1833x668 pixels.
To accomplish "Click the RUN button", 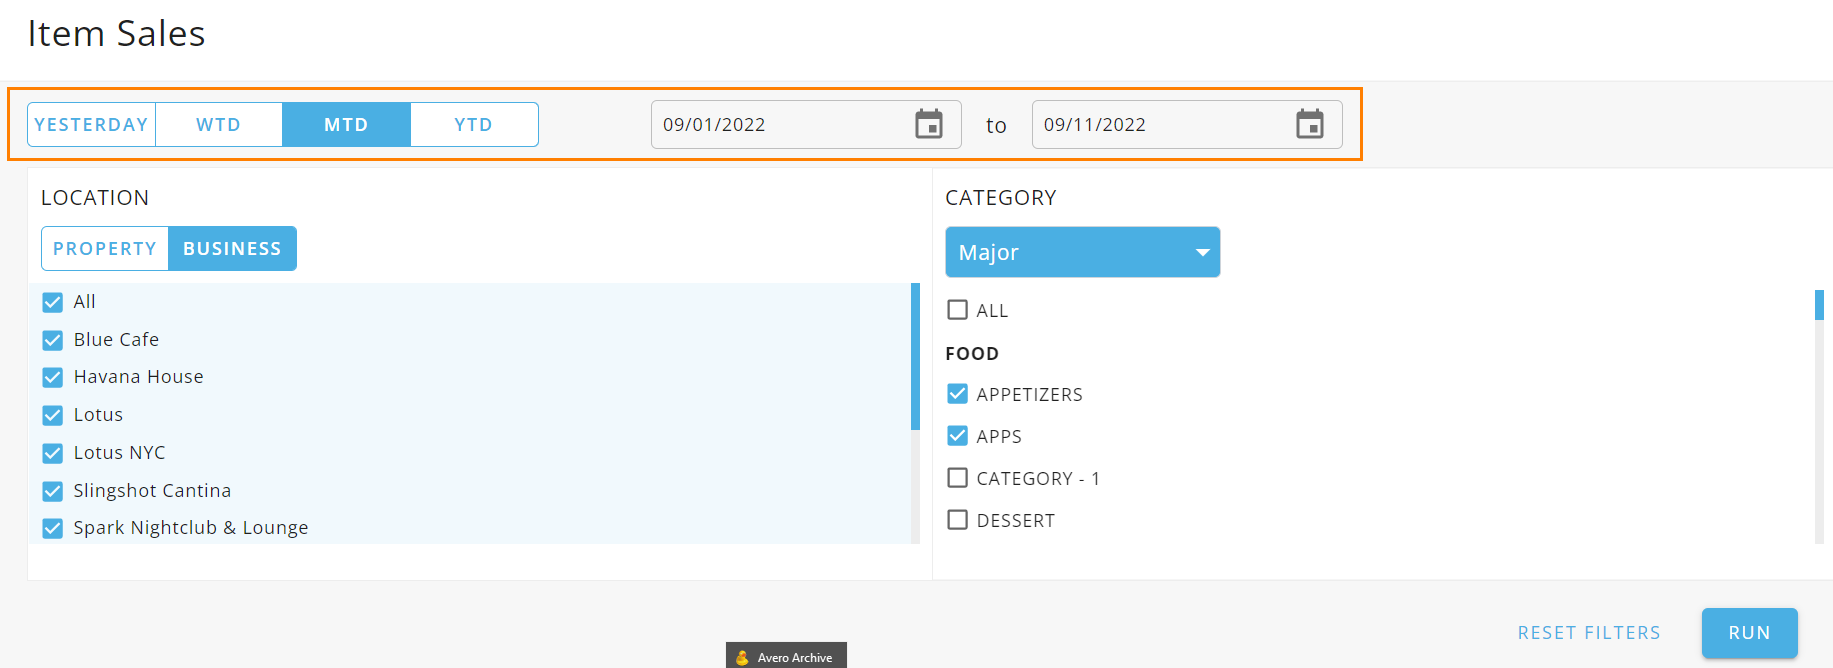I will tap(1749, 633).
